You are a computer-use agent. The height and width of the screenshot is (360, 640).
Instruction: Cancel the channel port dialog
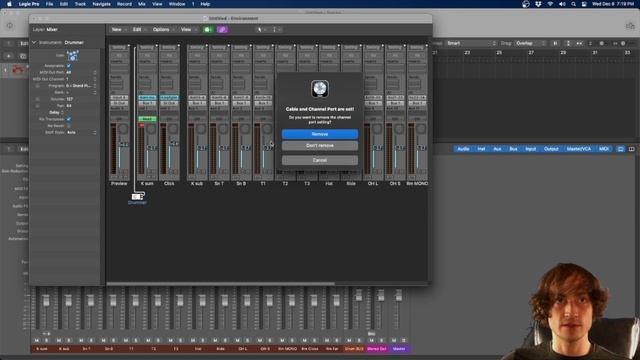tap(320, 160)
